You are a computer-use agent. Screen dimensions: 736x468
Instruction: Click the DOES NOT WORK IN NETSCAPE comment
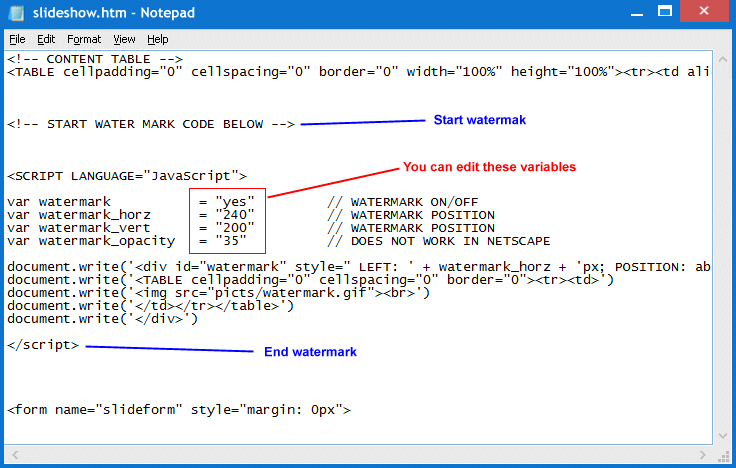[438, 241]
